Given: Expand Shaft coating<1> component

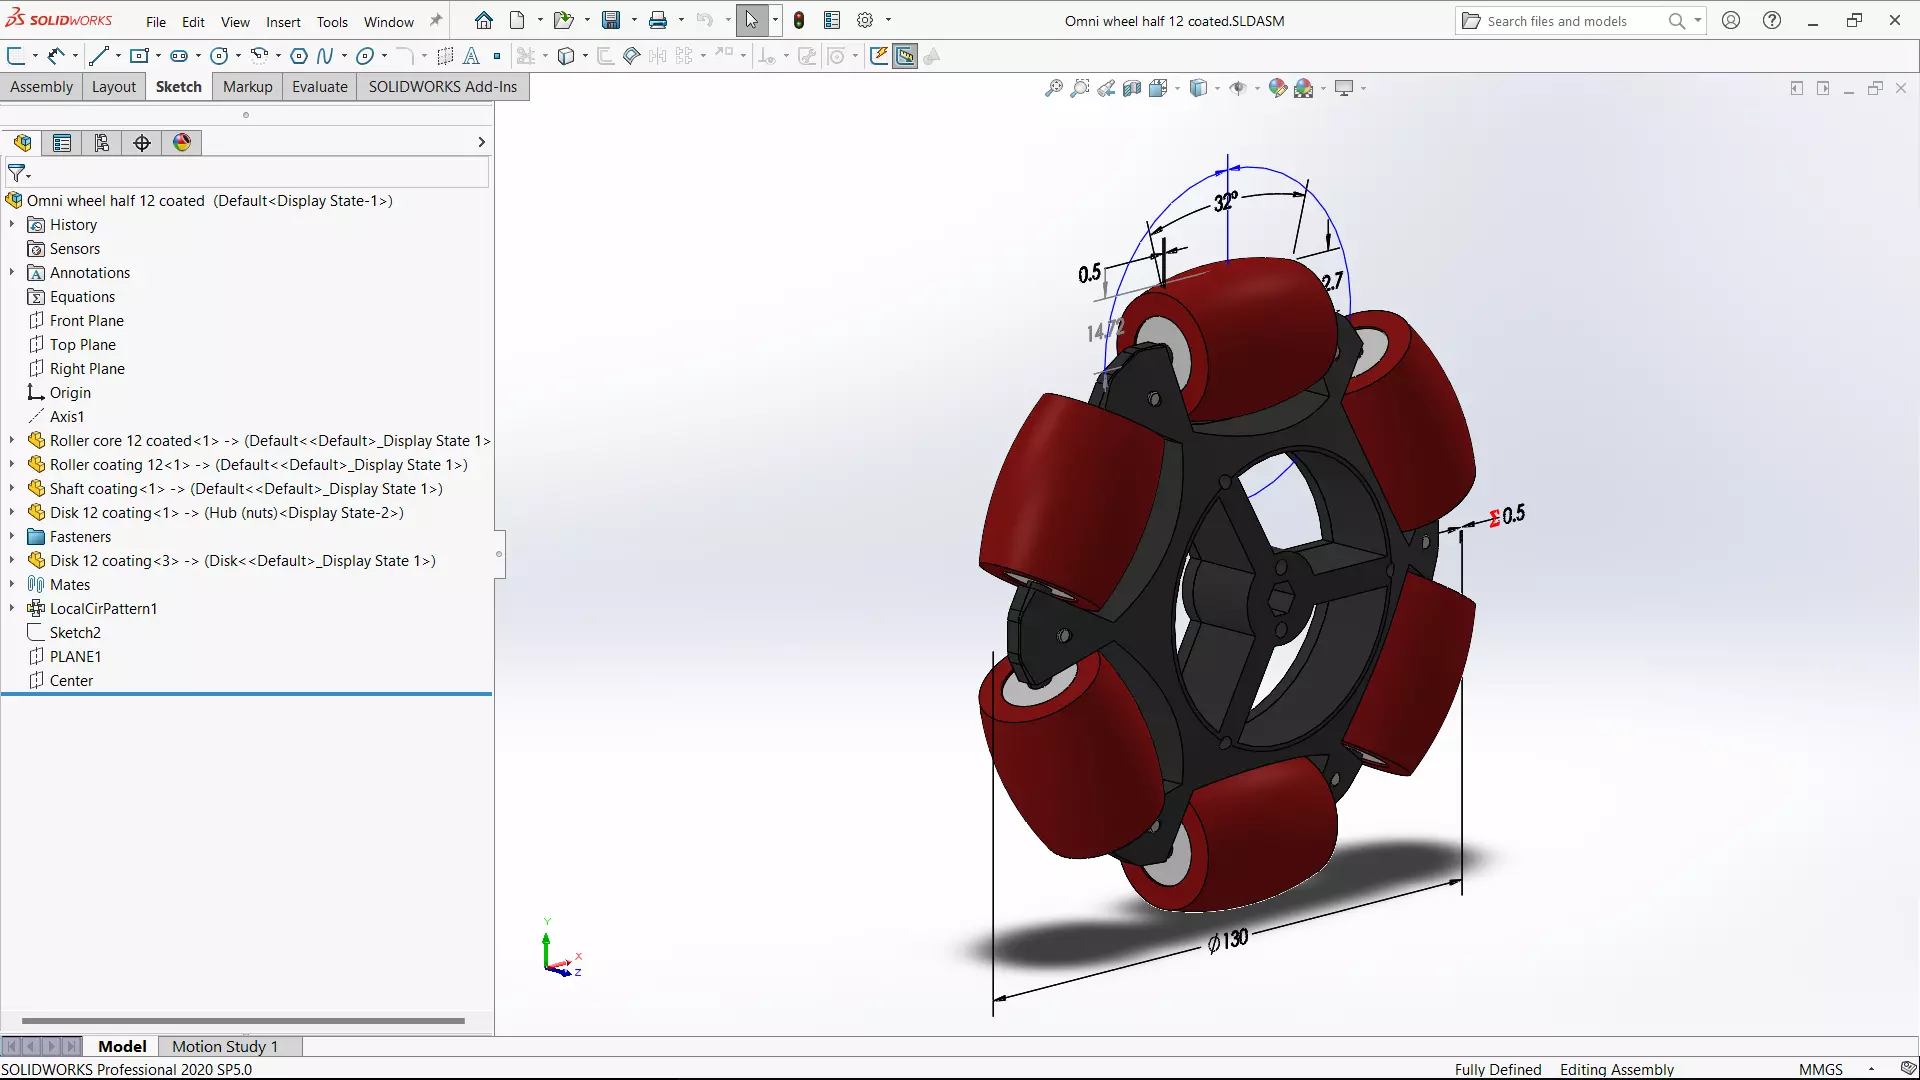Looking at the screenshot, I should (12, 488).
